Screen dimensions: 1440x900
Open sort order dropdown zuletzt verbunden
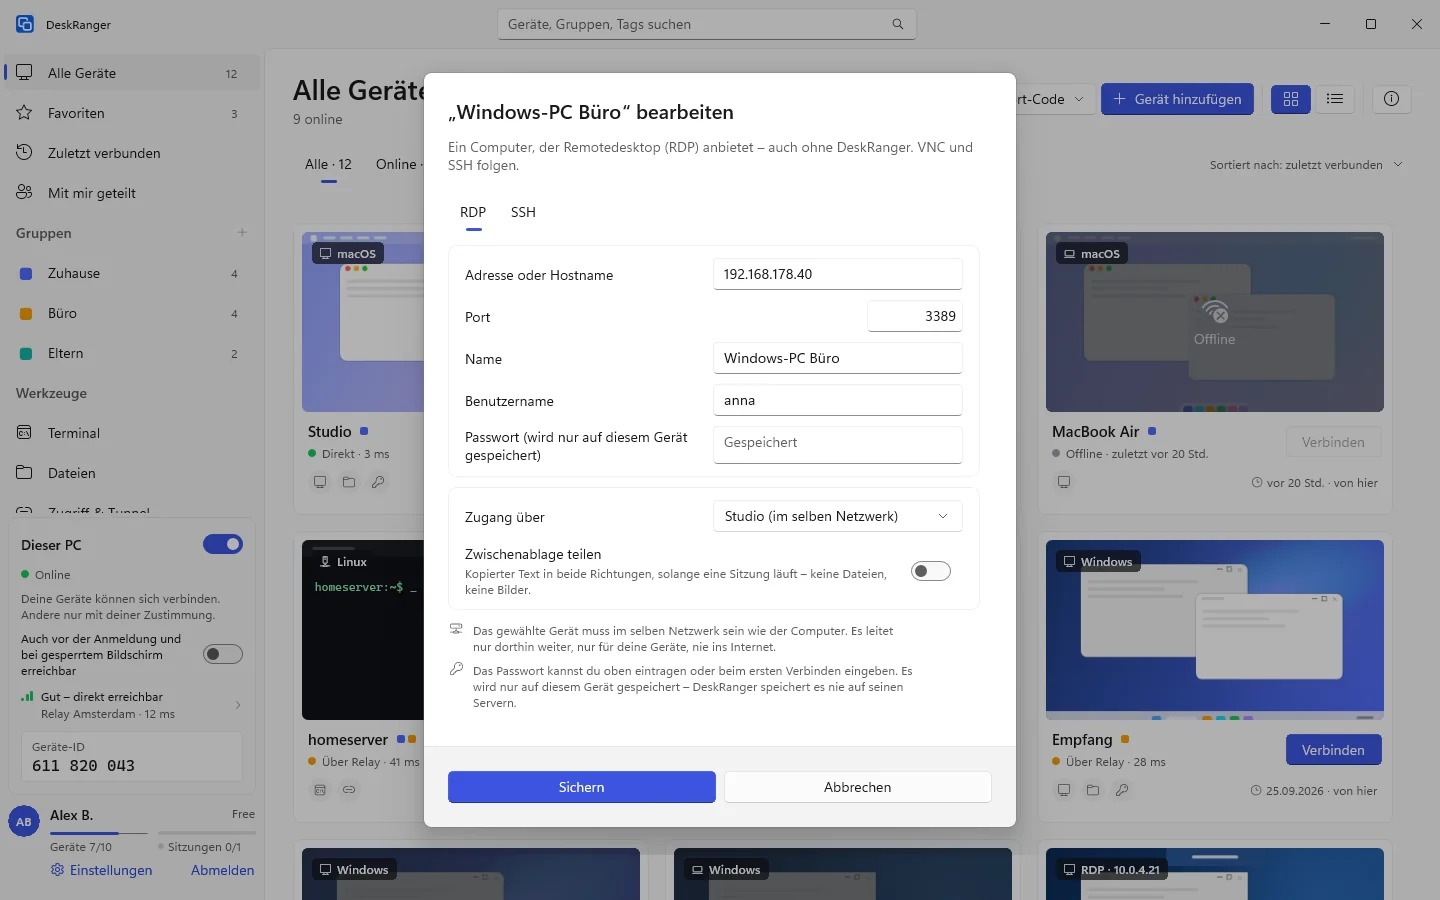click(1307, 165)
